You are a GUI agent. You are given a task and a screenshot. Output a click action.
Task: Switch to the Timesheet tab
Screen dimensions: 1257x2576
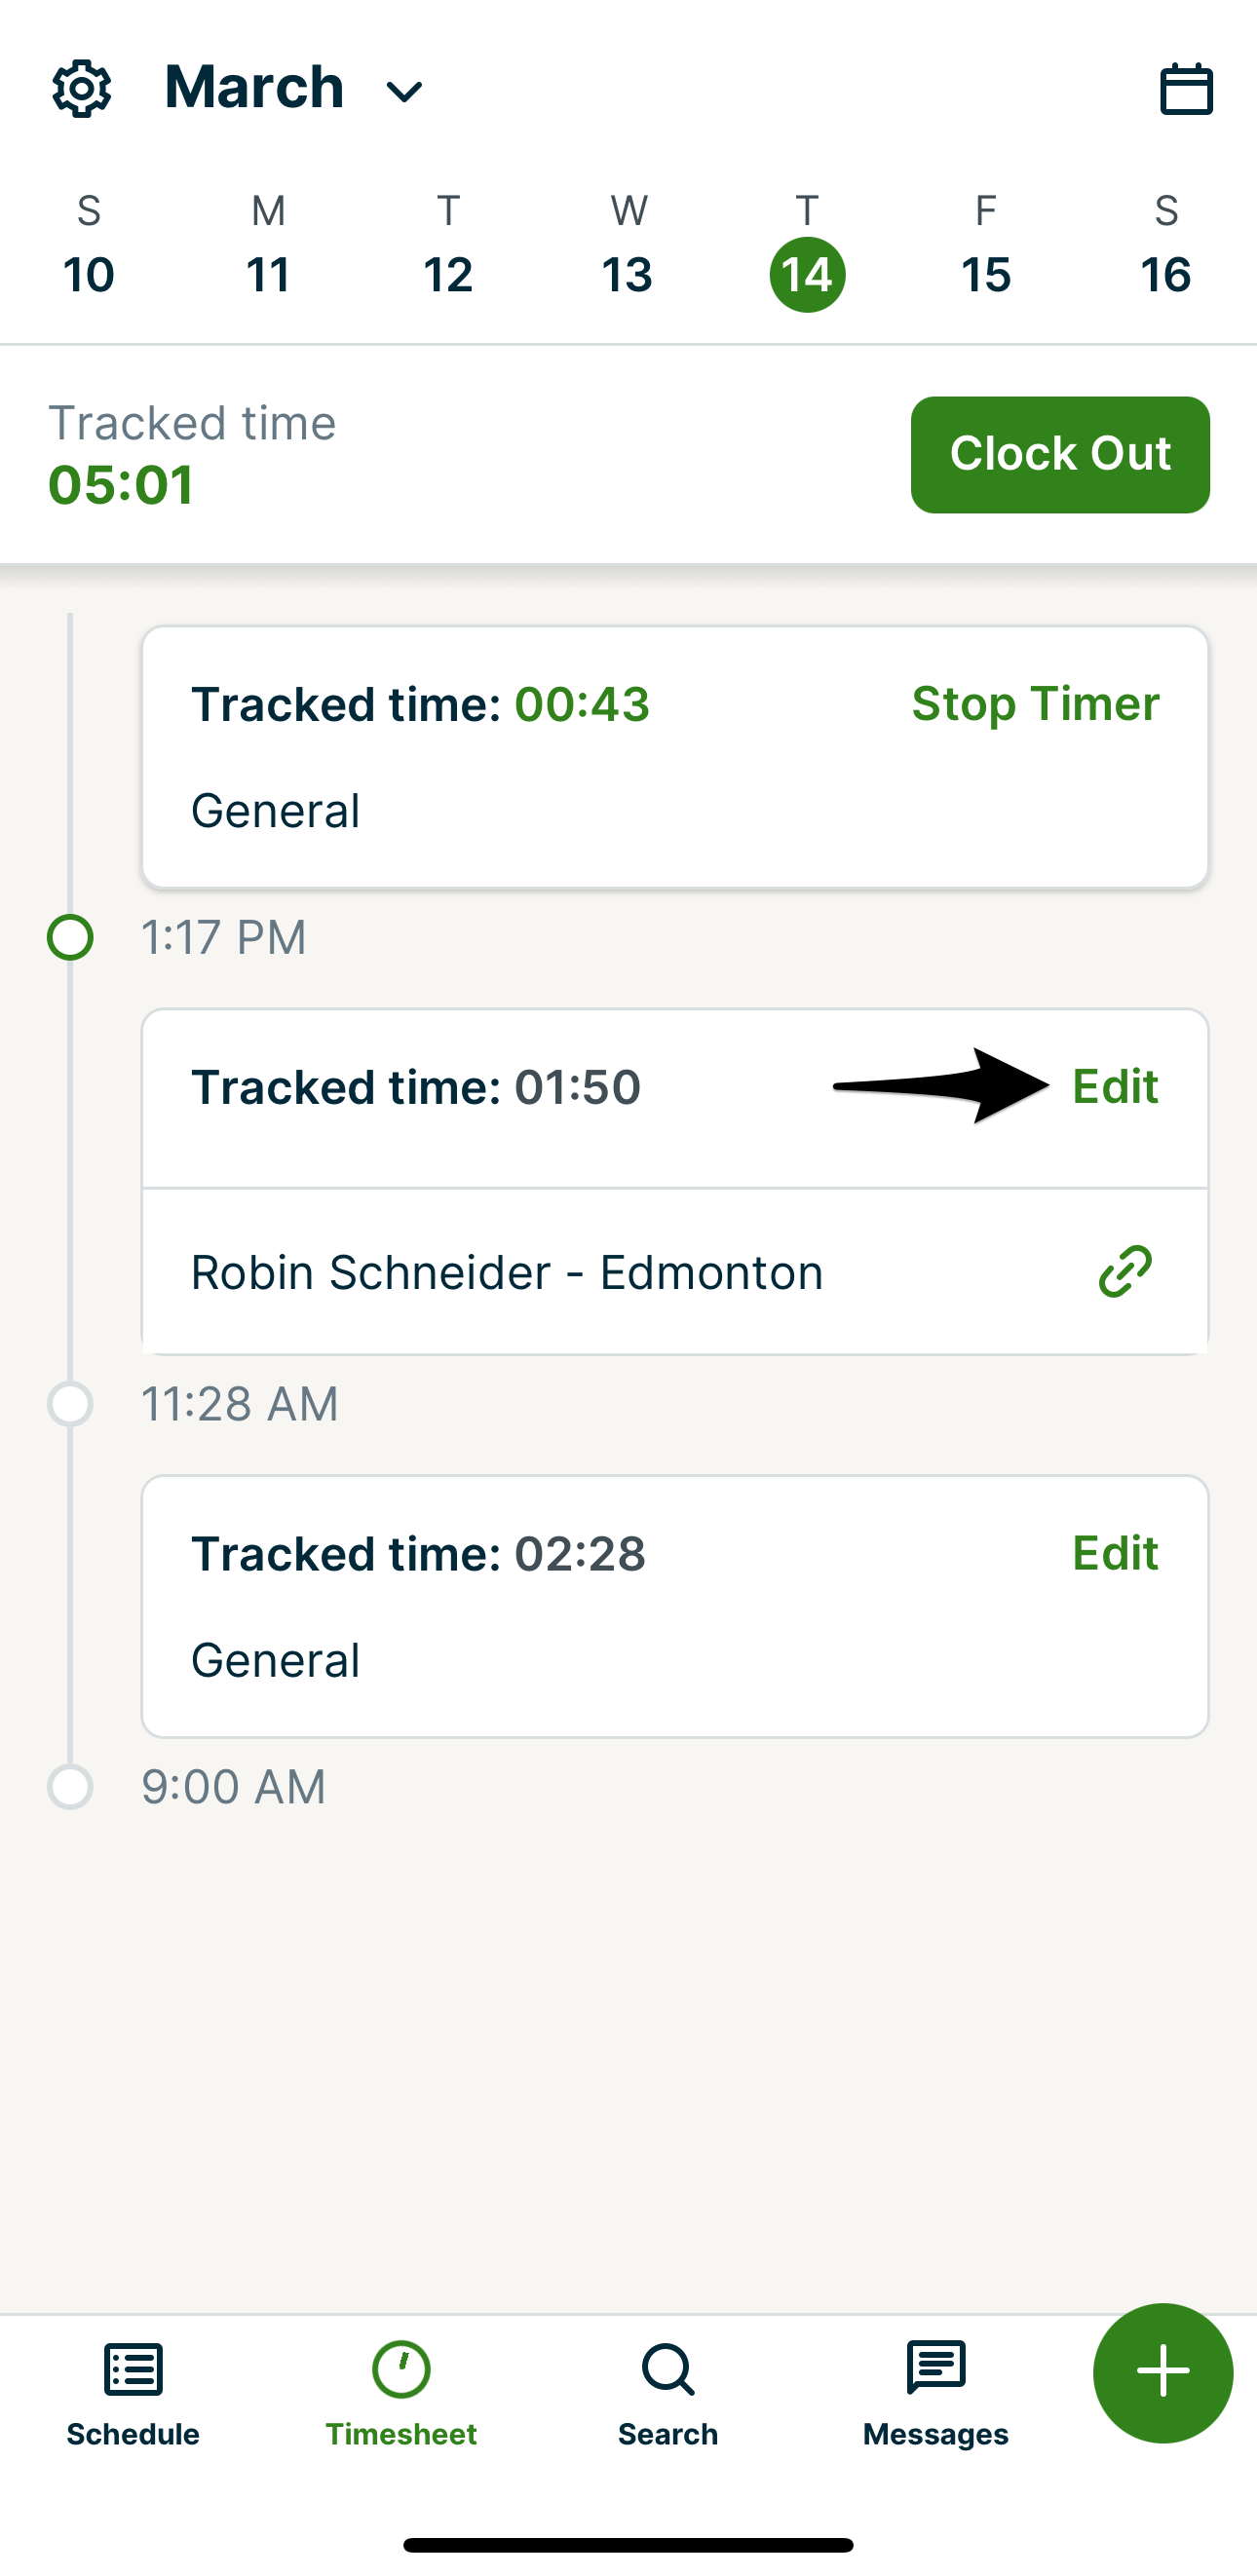click(401, 2394)
